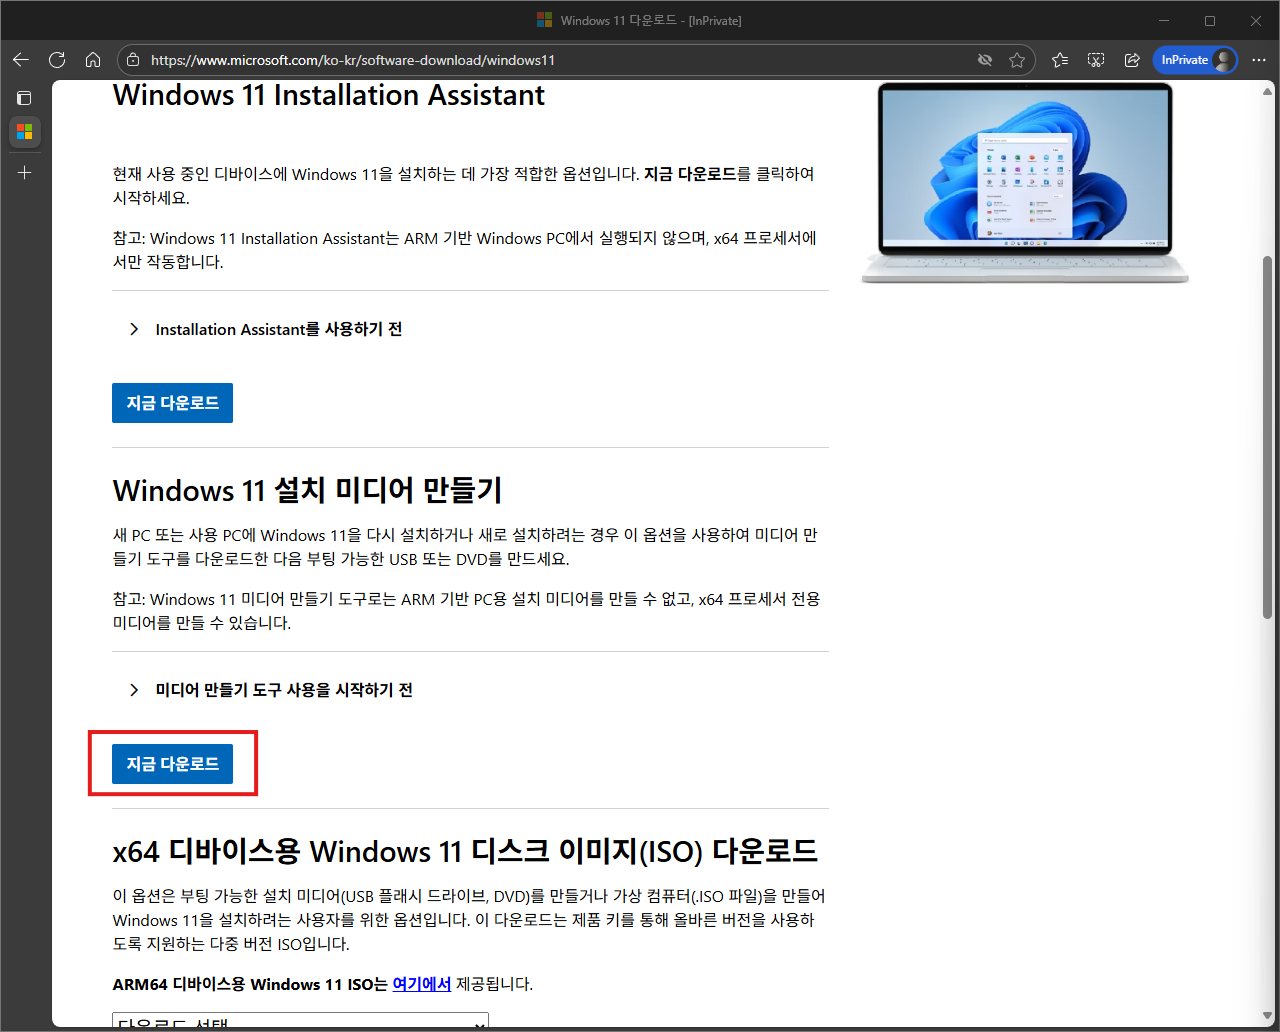Image resolution: width=1280 pixels, height=1032 pixels.
Task: Click the Windows 11 설치 미디어 만들기 heading
Action: click(307, 491)
